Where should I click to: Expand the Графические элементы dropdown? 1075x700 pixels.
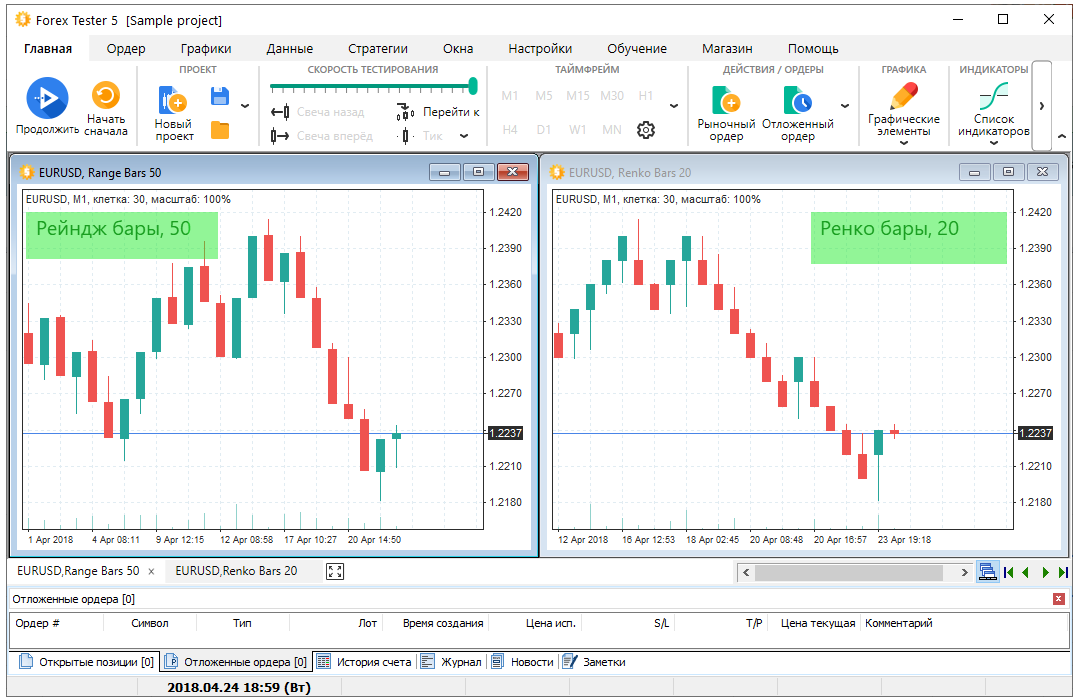point(904,142)
